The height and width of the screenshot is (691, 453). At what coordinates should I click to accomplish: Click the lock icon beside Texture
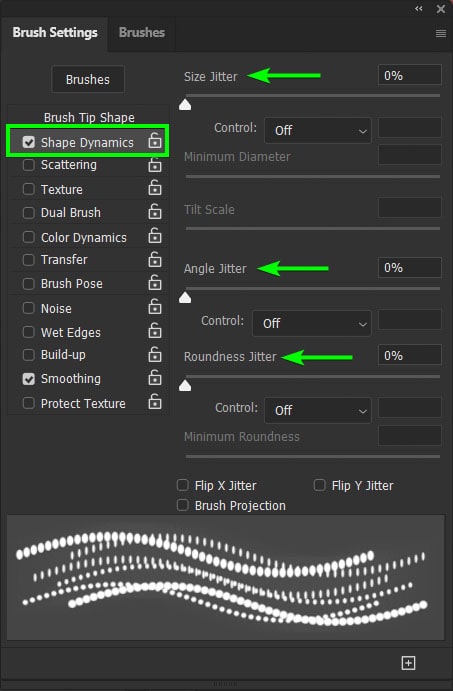pos(155,188)
